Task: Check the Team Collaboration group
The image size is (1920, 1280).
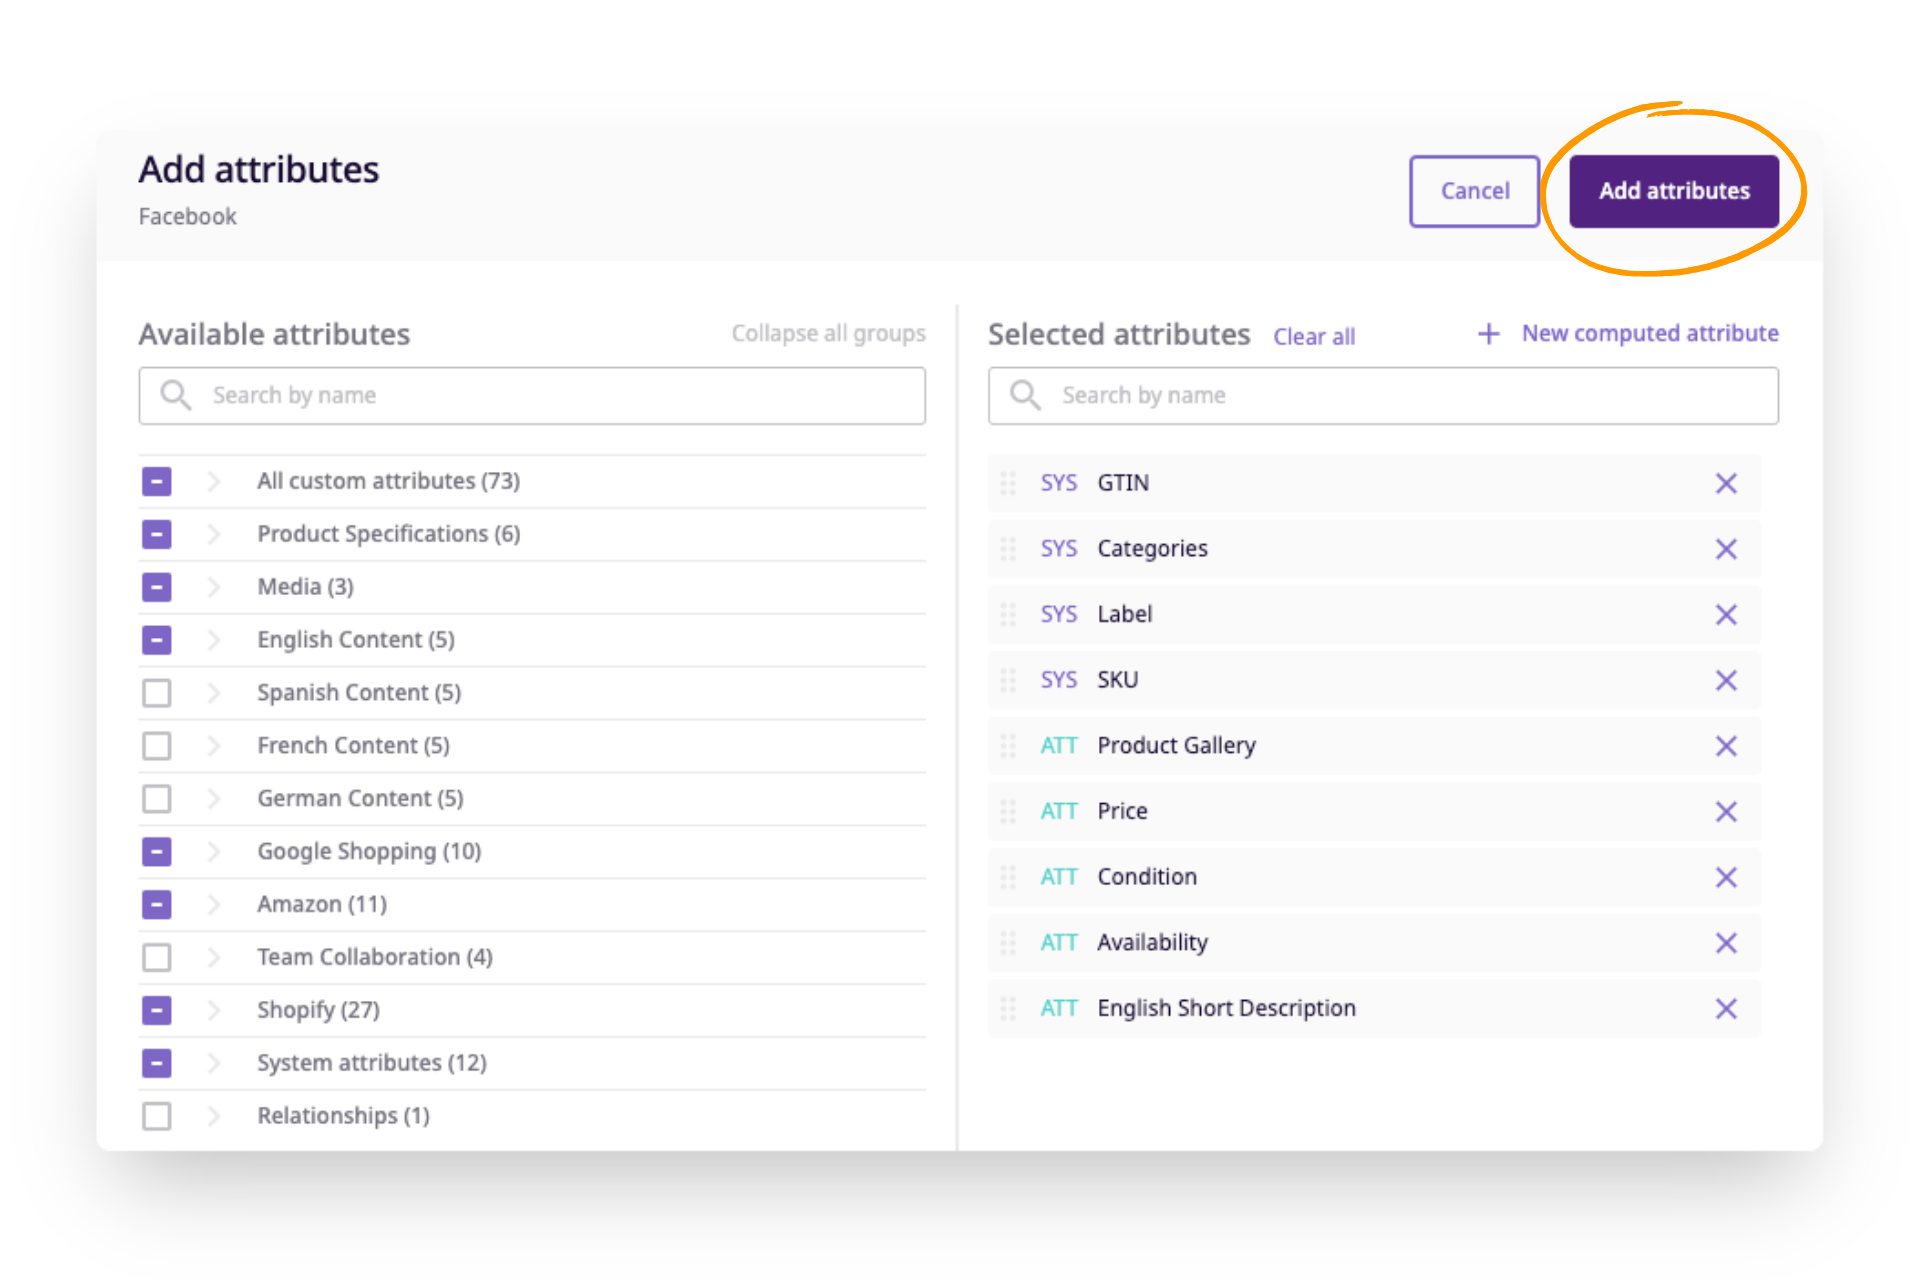Action: coord(156,957)
